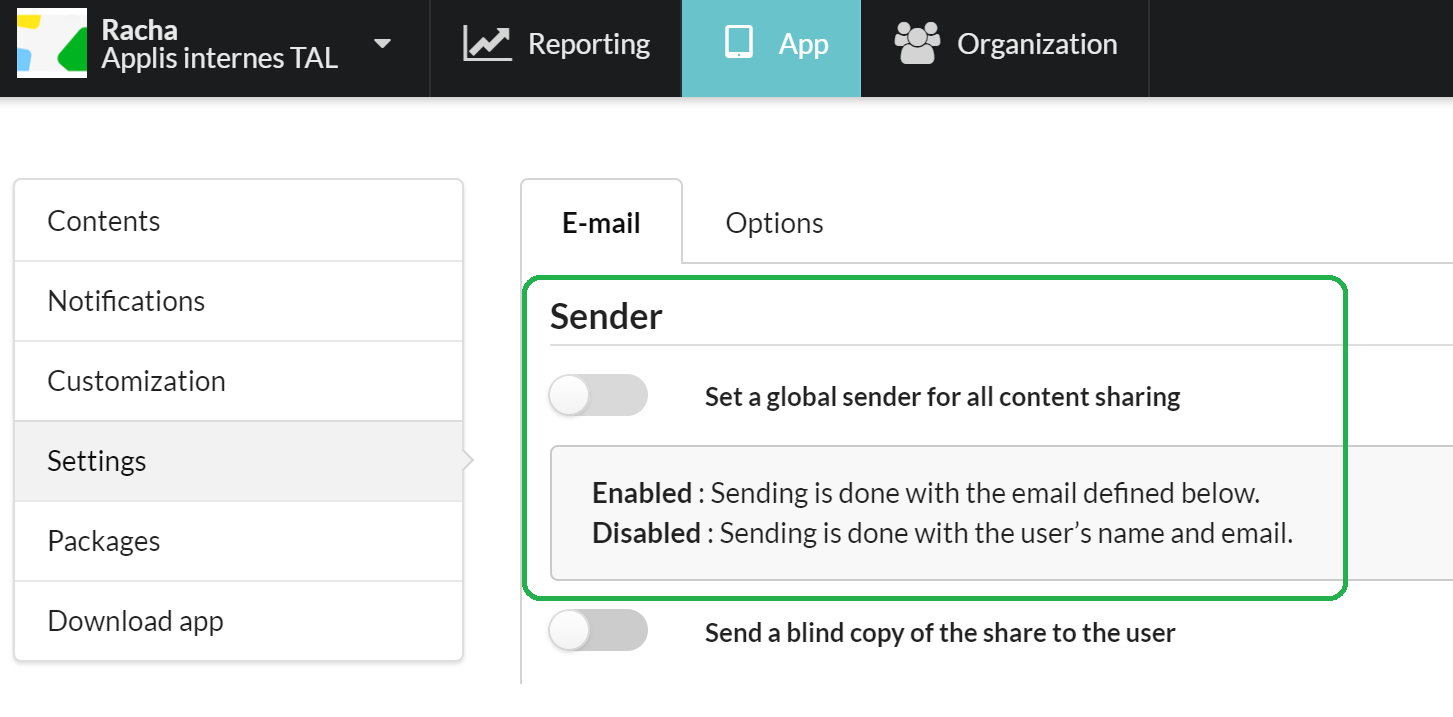This screenshot has width=1453, height=717.
Task: Go to Notifications in the sidebar
Action: [238, 301]
